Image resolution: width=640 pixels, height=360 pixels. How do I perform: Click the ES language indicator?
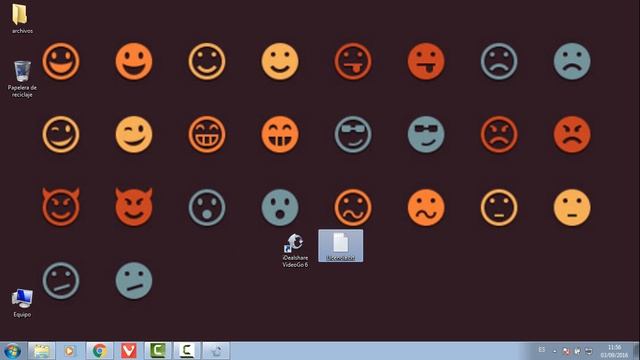(x=542, y=350)
